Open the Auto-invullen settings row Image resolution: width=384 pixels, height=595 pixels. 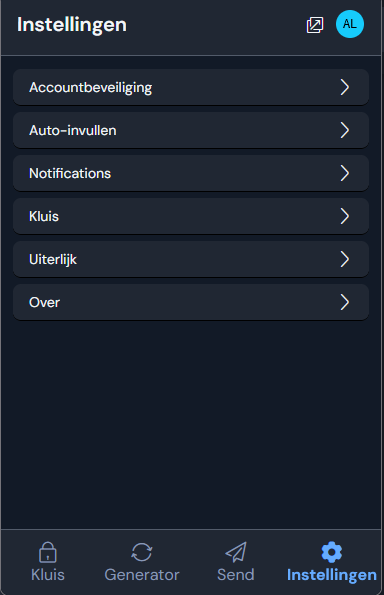coord(191,130)
